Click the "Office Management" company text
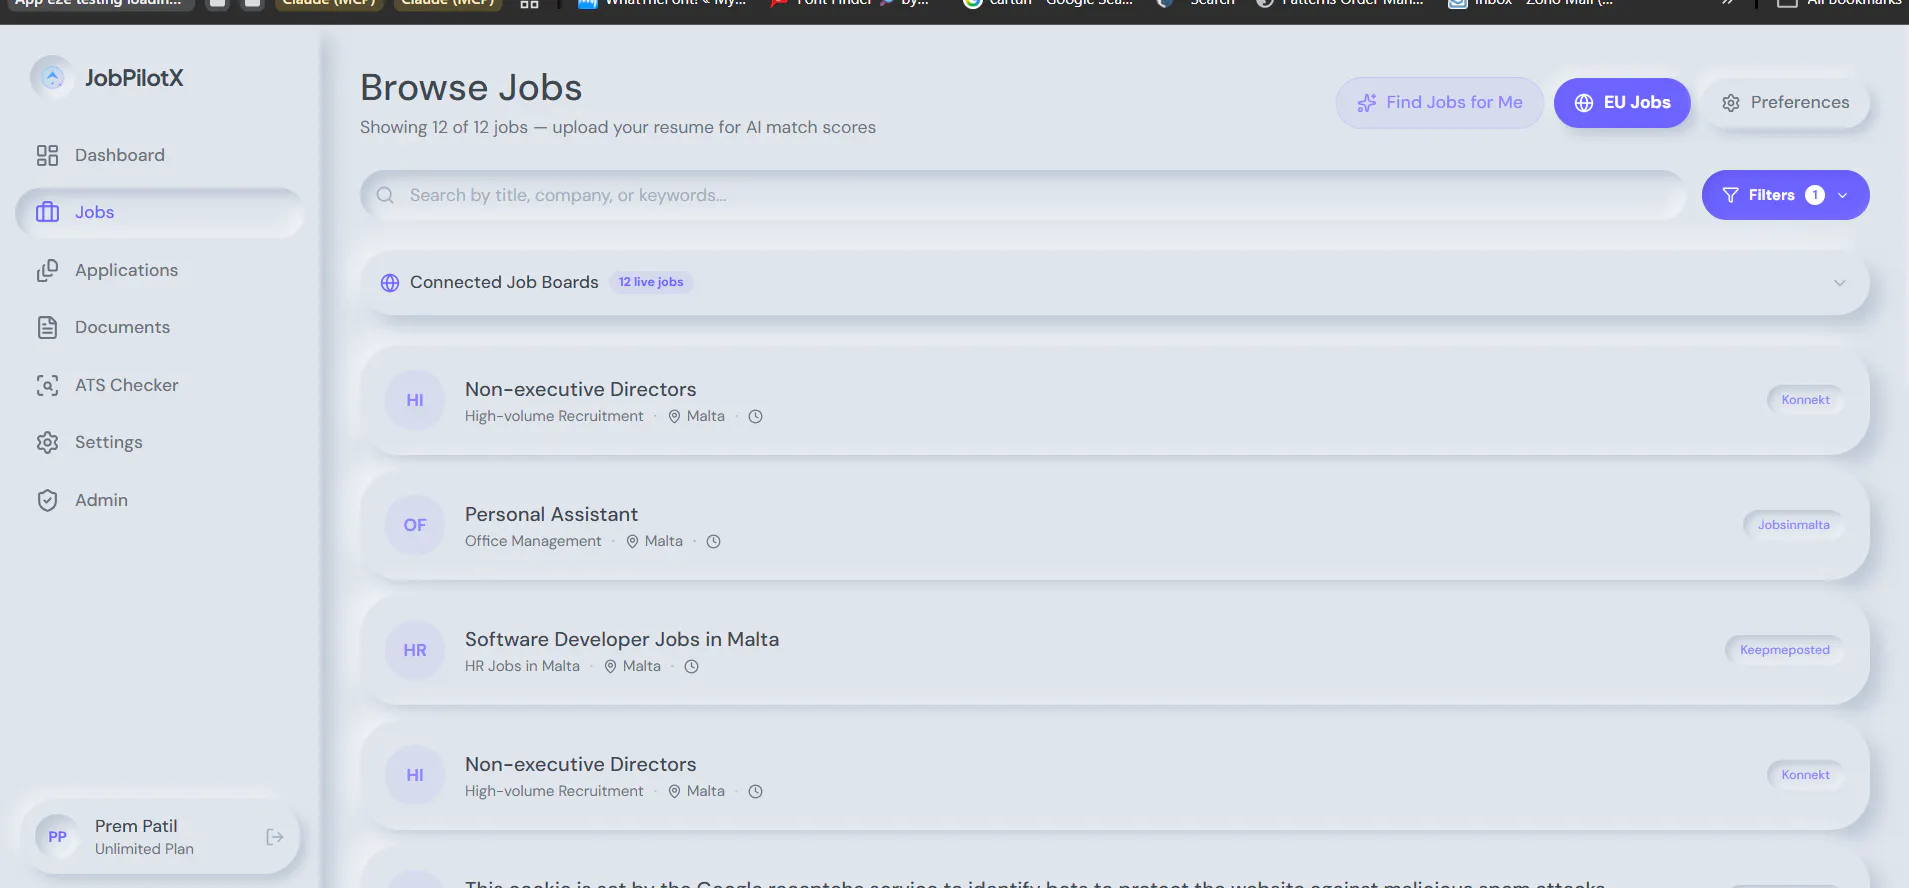Image resolution: width=1909 pixels, height=888 pixels. tap(533, 541)
